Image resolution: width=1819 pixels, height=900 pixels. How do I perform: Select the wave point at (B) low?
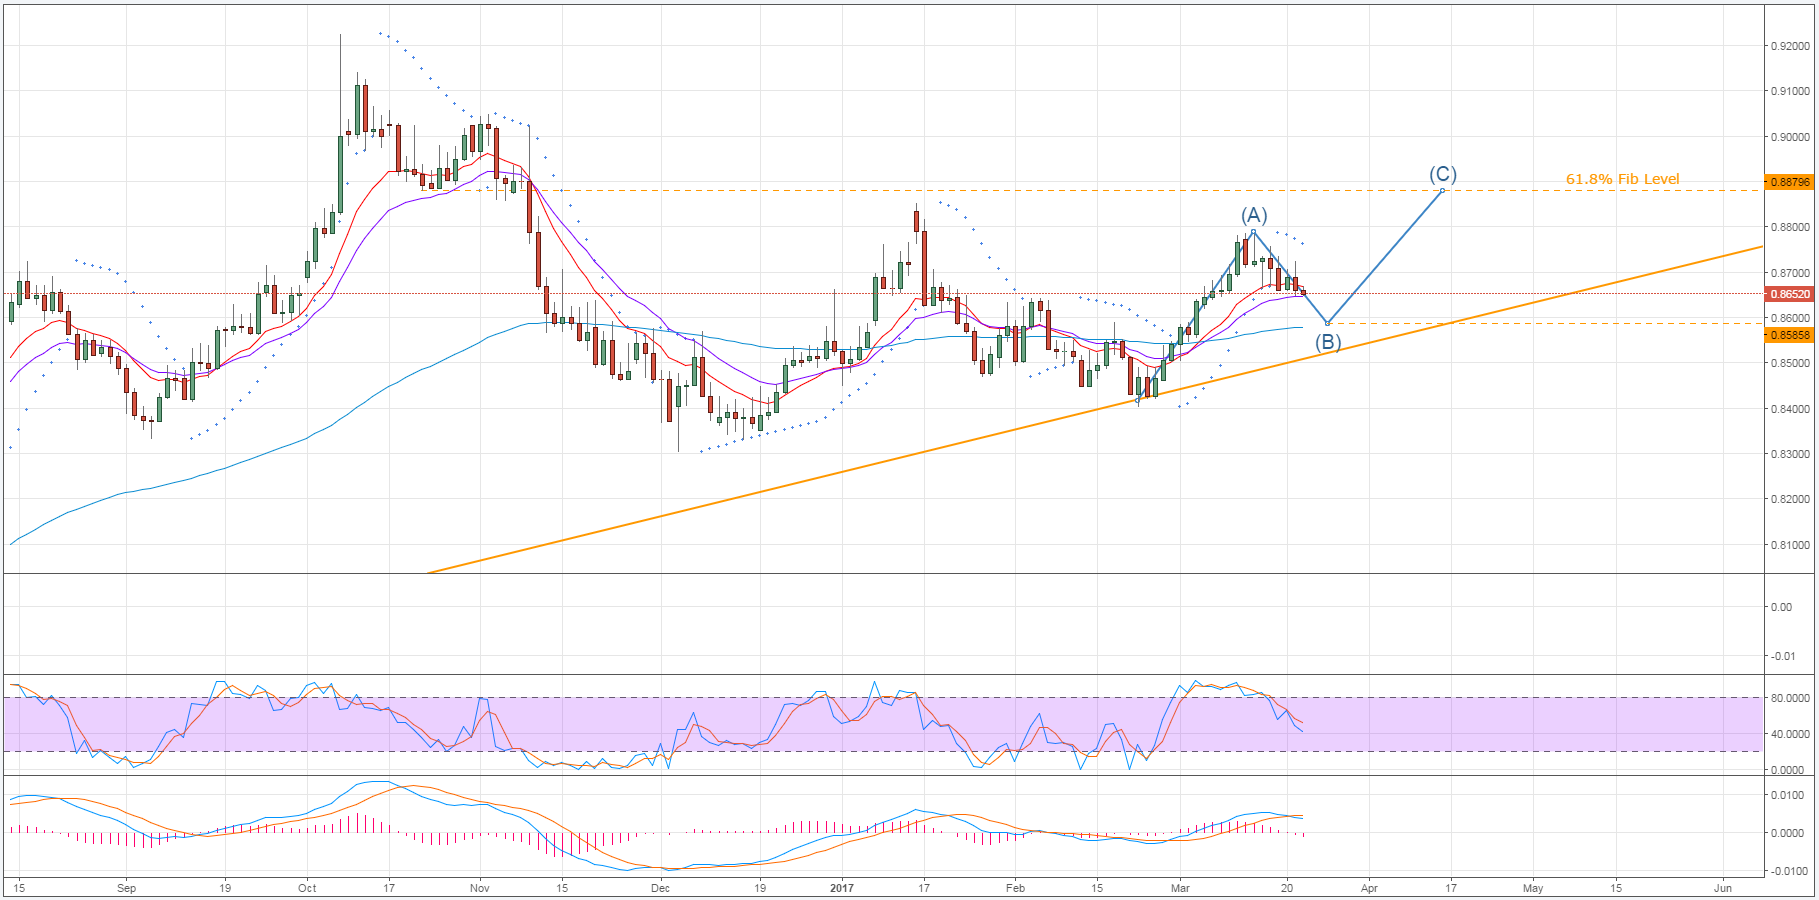click(x=1327, y=323)
